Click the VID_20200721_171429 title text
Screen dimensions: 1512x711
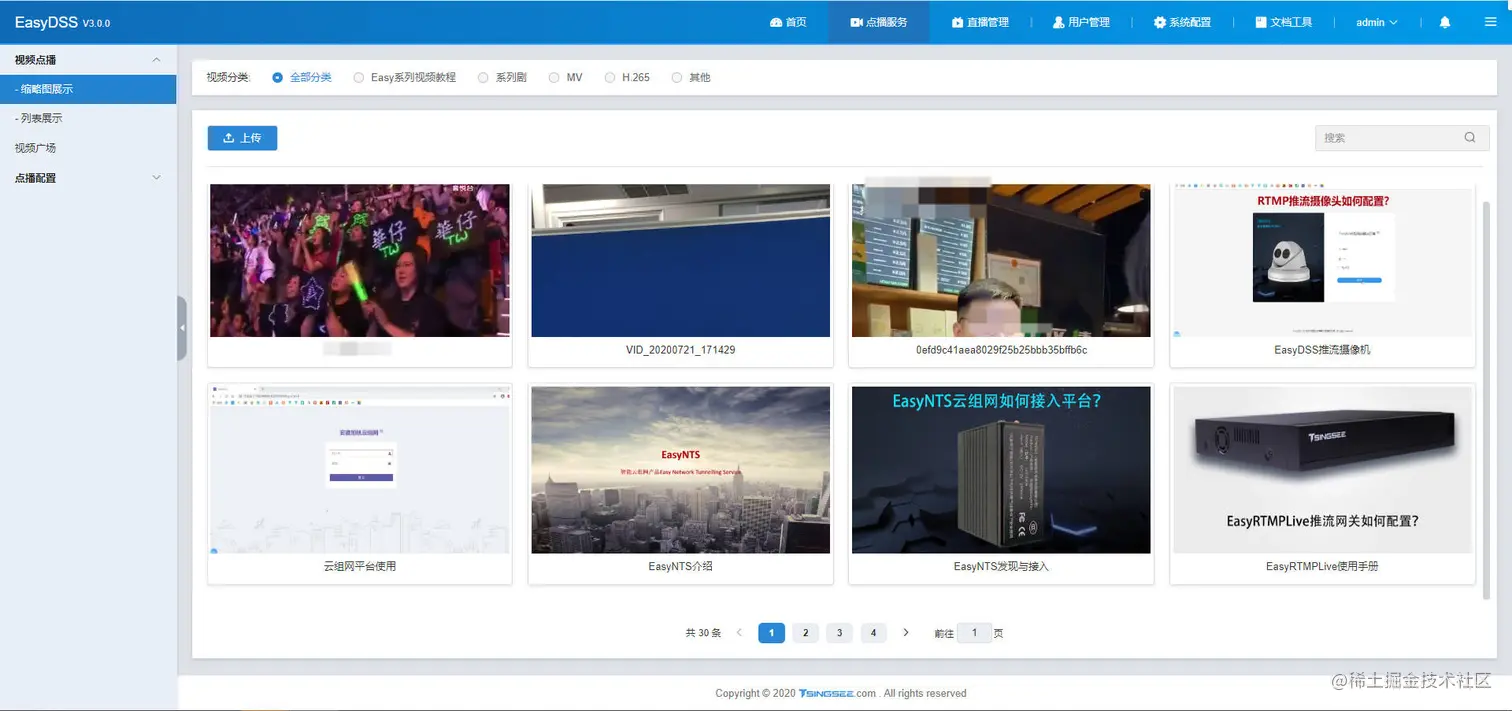pos(680,350)
